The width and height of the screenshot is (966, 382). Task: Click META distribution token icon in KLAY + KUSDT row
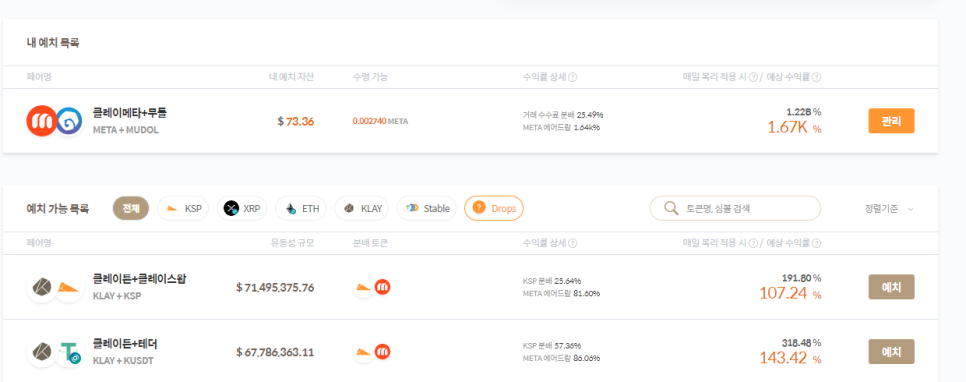click(x=383, y=352)
